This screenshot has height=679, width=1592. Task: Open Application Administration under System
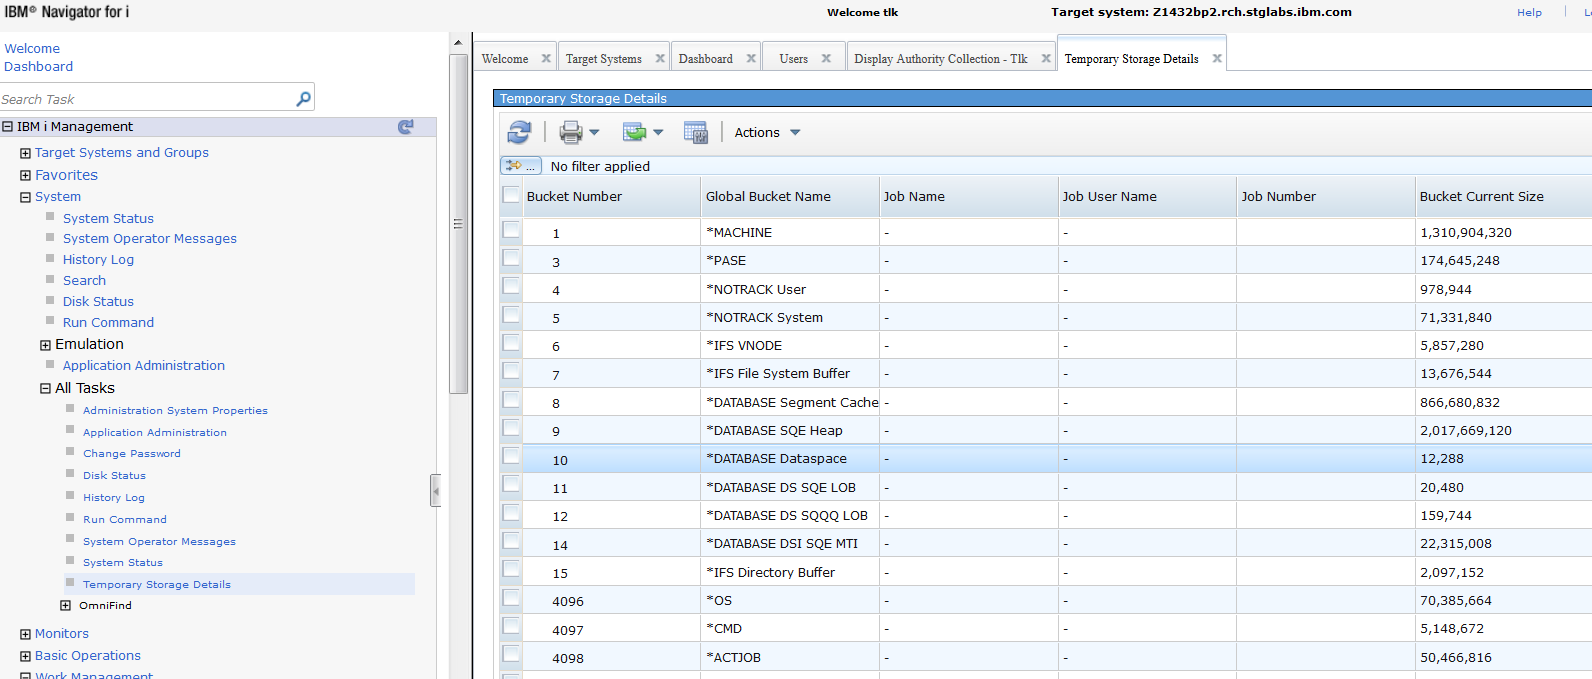pyautogui.click(x=144, y=365)
